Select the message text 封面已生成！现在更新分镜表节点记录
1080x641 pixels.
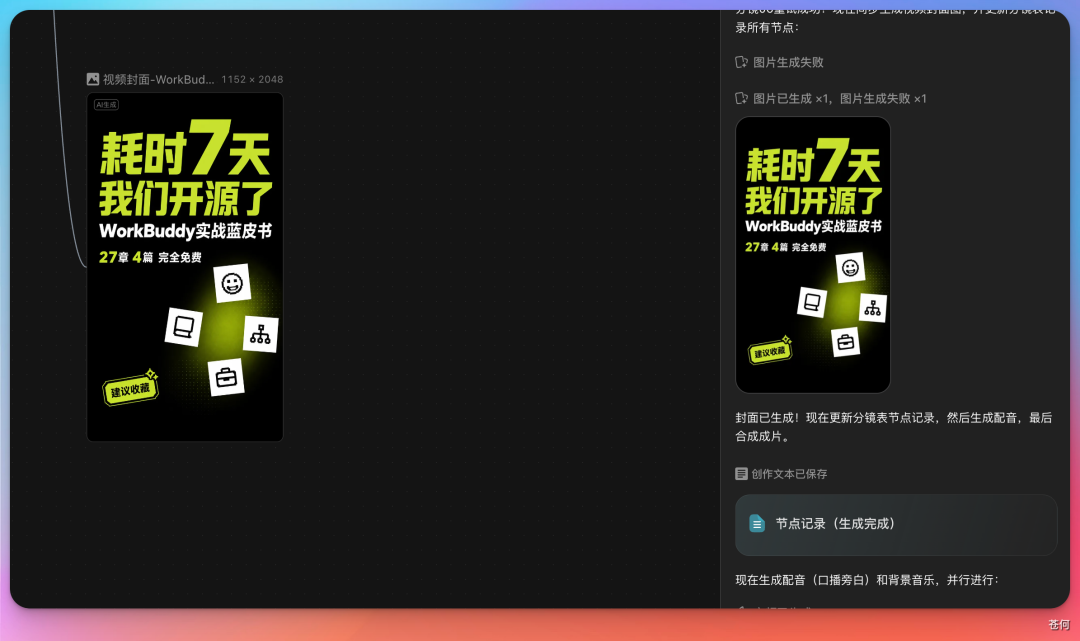tap(835, 418)
